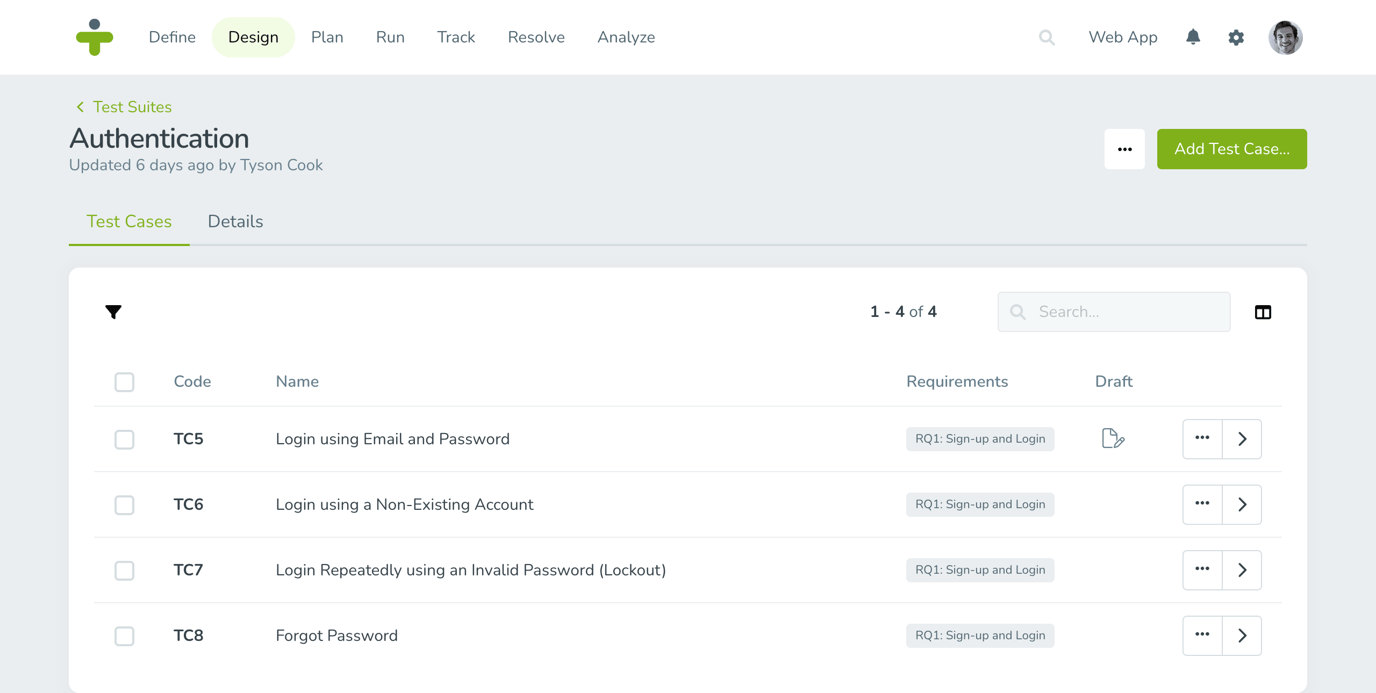This screenshot has width=1376, height=693.
Task: Open the settings gear
Action: [1236, 37]
